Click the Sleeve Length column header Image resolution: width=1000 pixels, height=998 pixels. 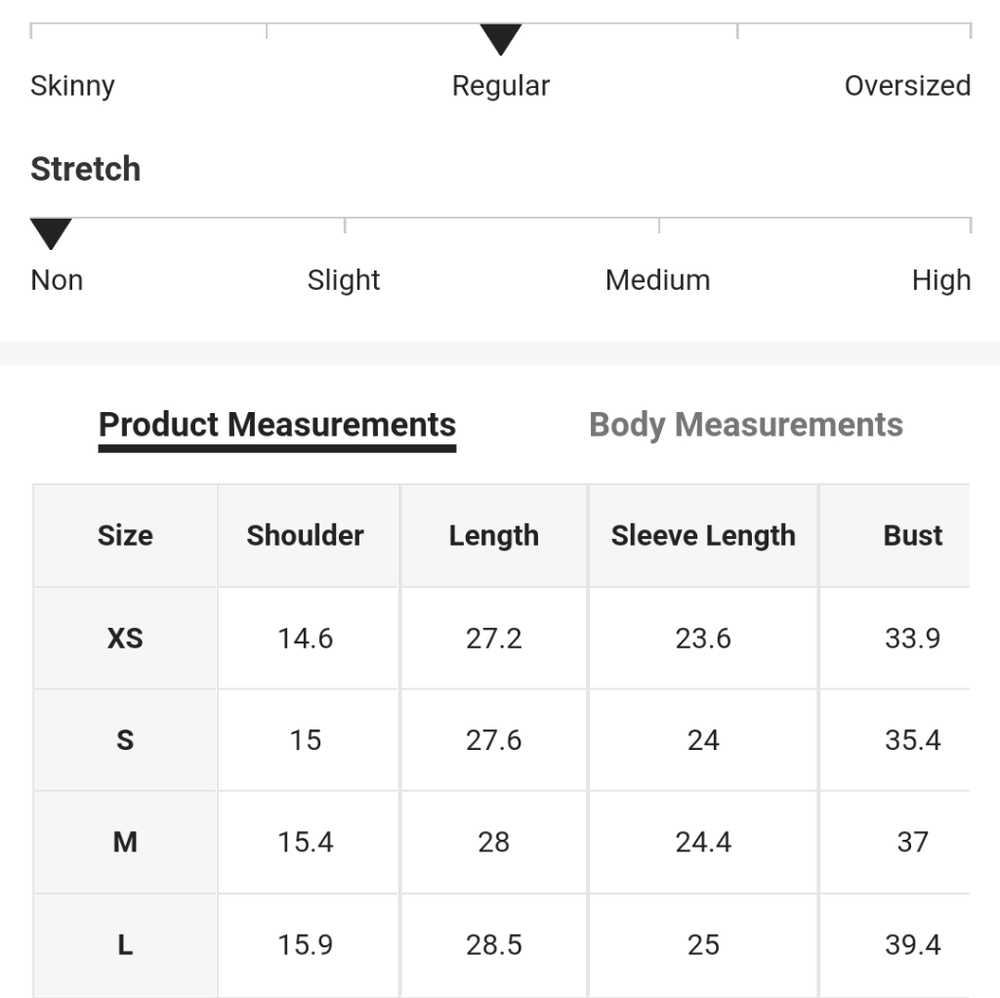point(703,536)
